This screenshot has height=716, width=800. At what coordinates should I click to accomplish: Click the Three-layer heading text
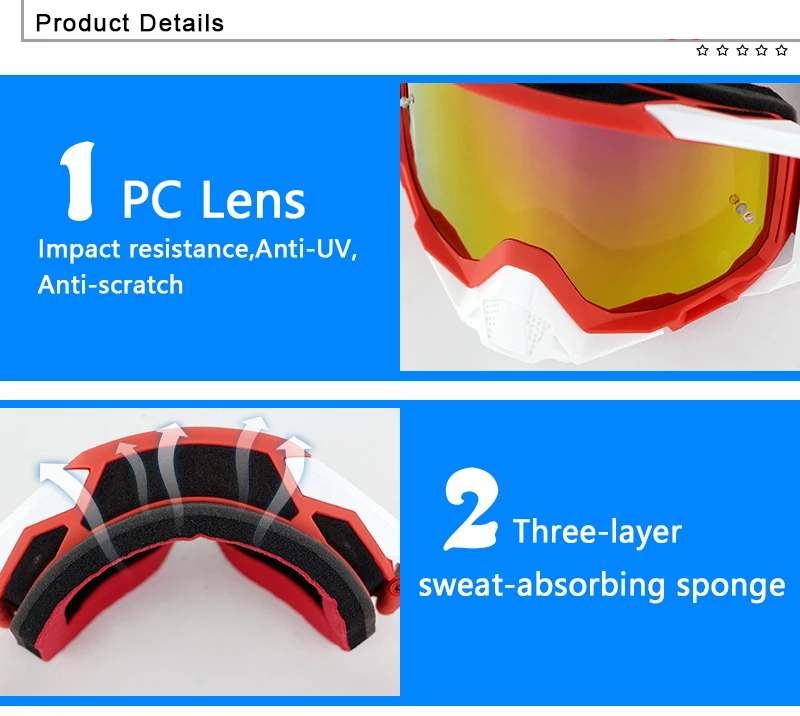point(597,532)
